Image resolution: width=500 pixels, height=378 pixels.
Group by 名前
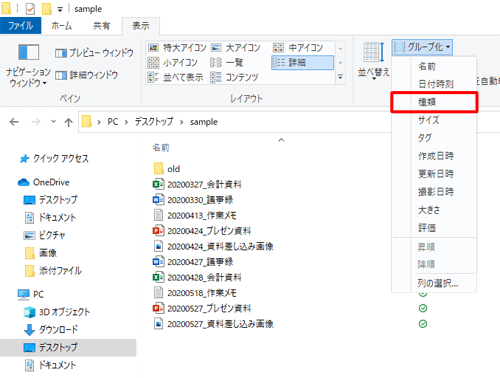[434, 66]
